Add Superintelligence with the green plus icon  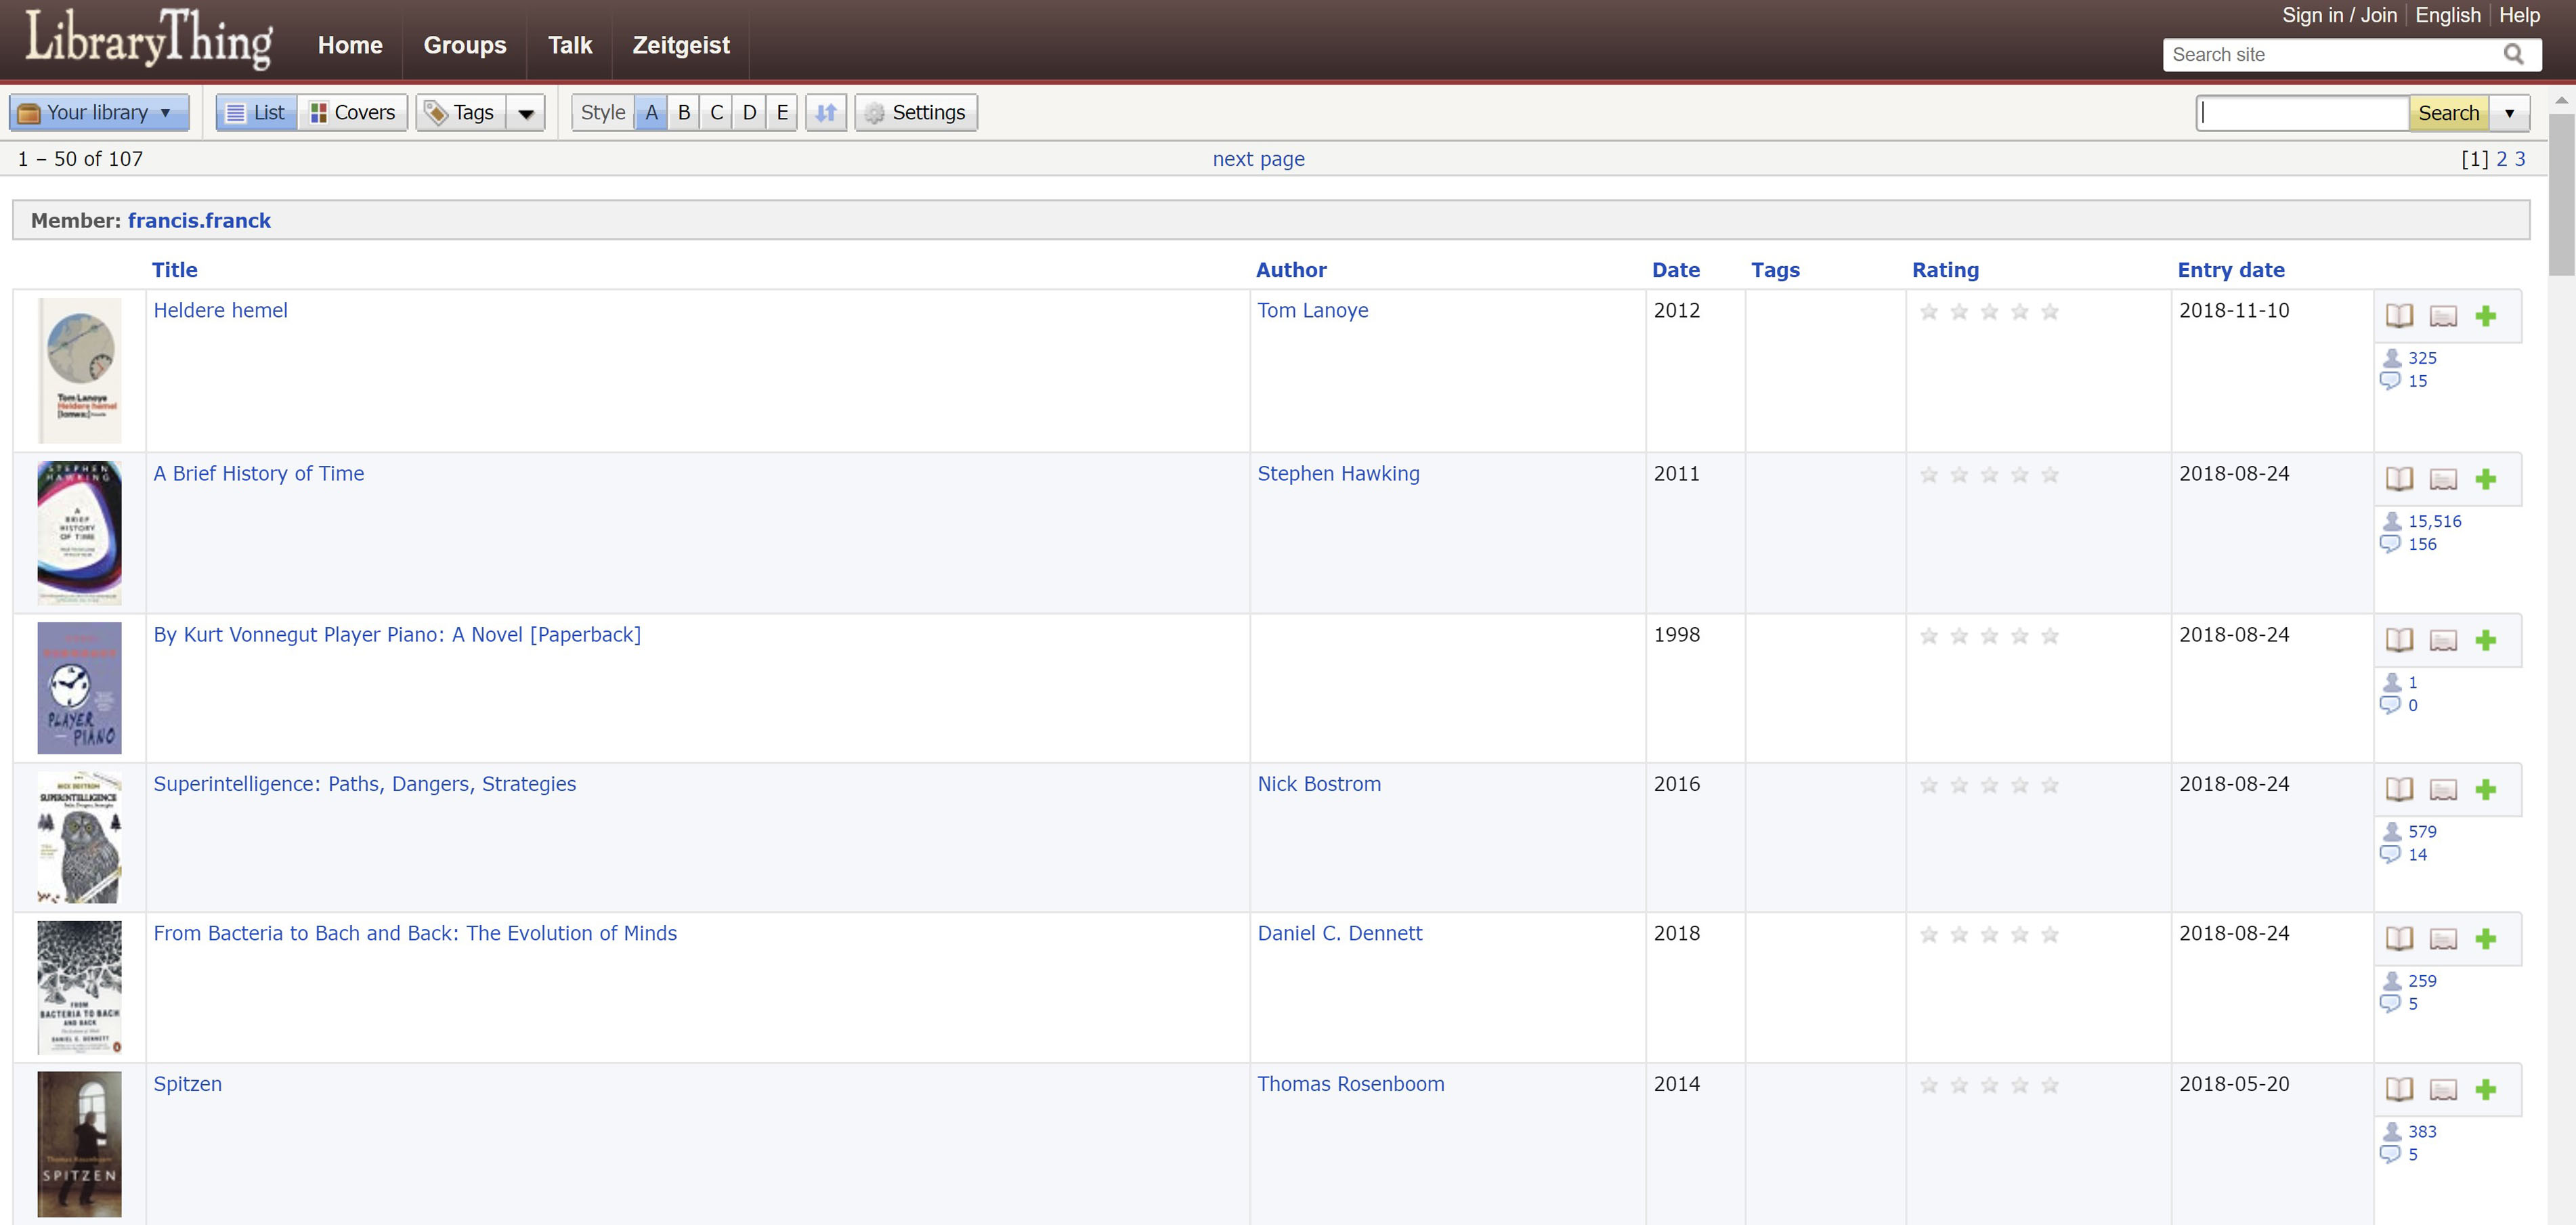coord(2486,789)
